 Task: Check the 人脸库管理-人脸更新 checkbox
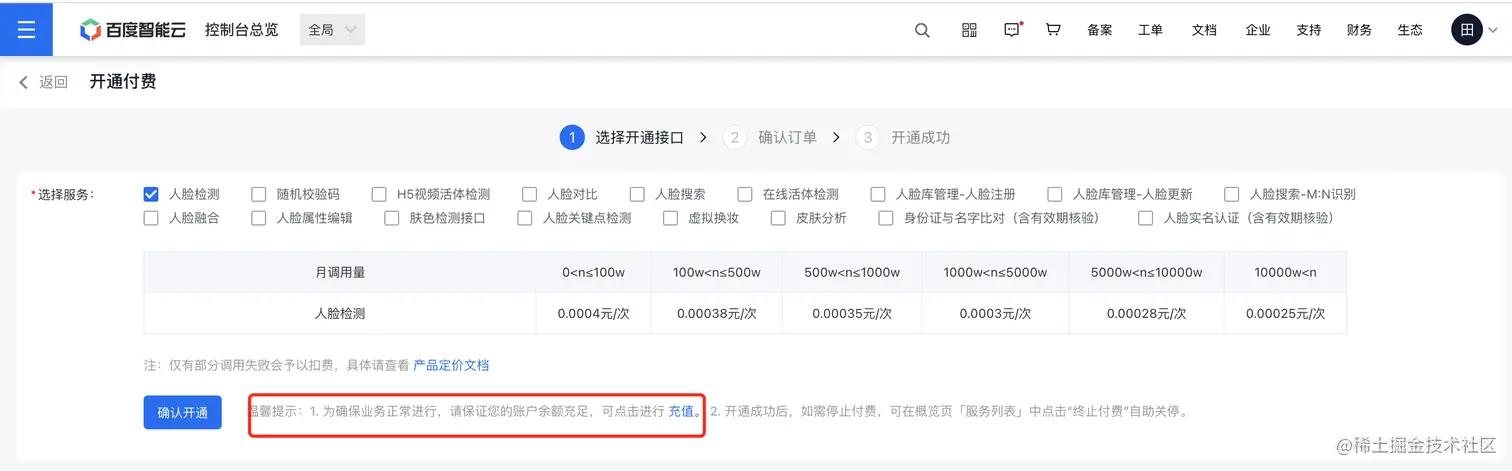[x=1055, y=194]
